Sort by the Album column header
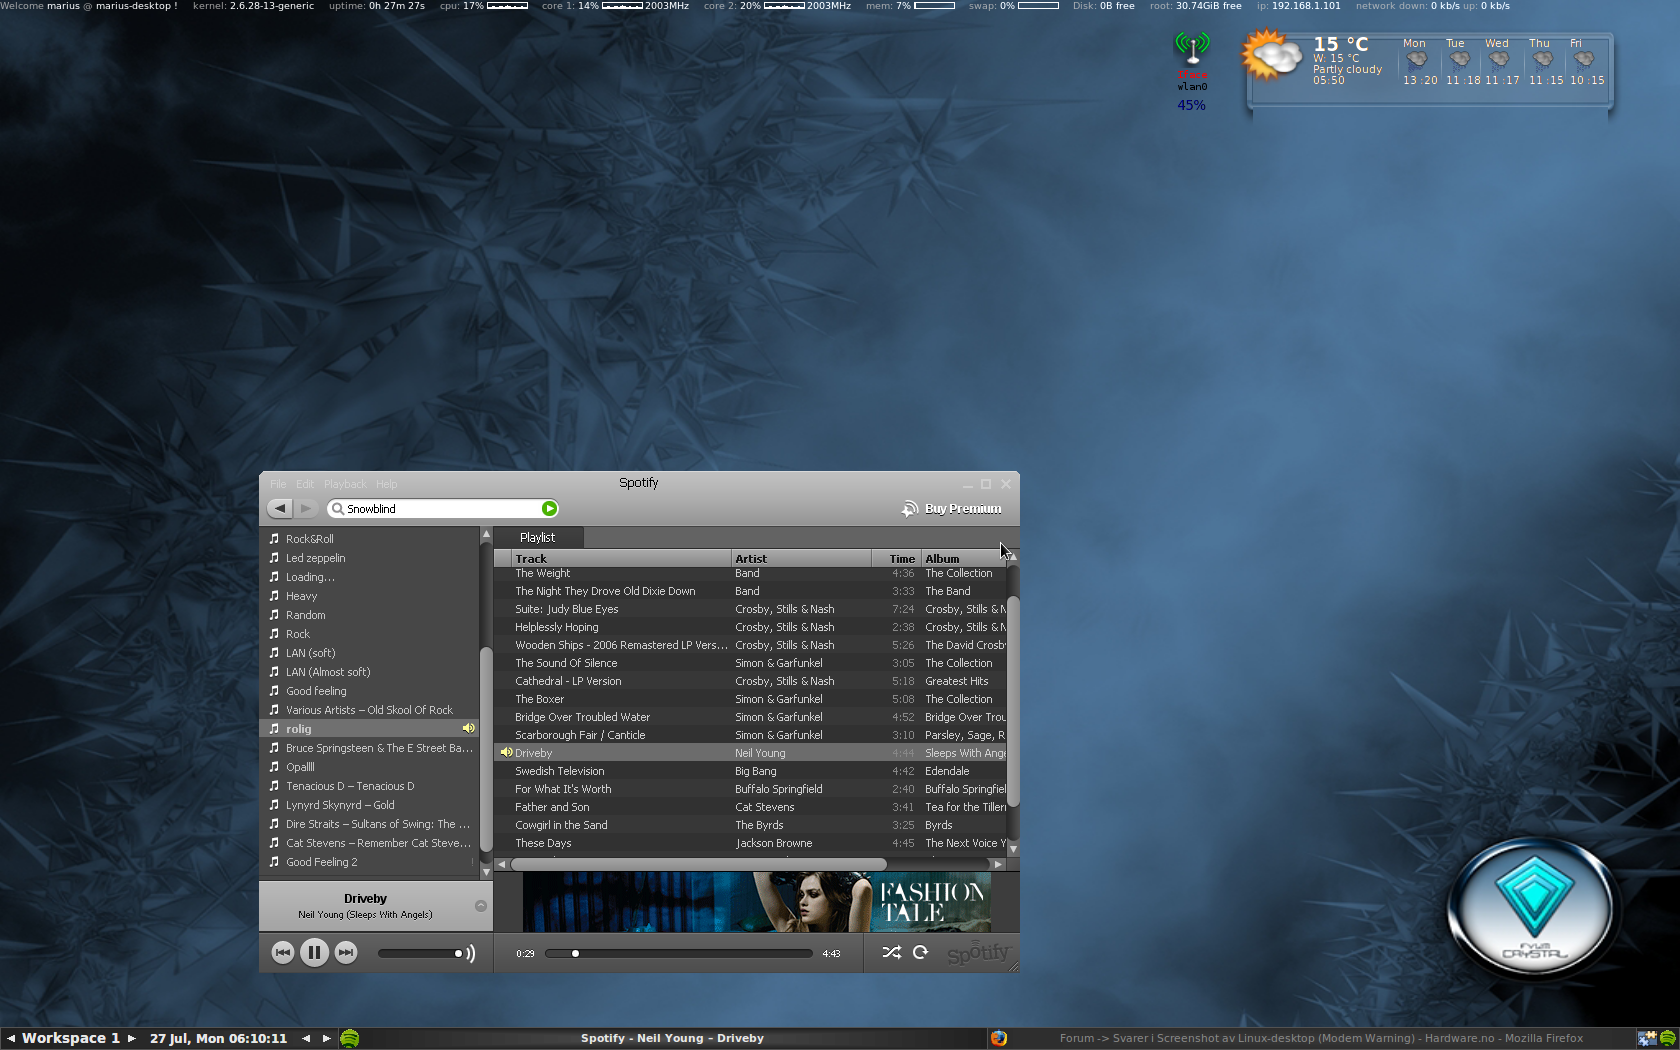The height and width of the screenshot is (1050, 1680). click(x=963, y=558)
